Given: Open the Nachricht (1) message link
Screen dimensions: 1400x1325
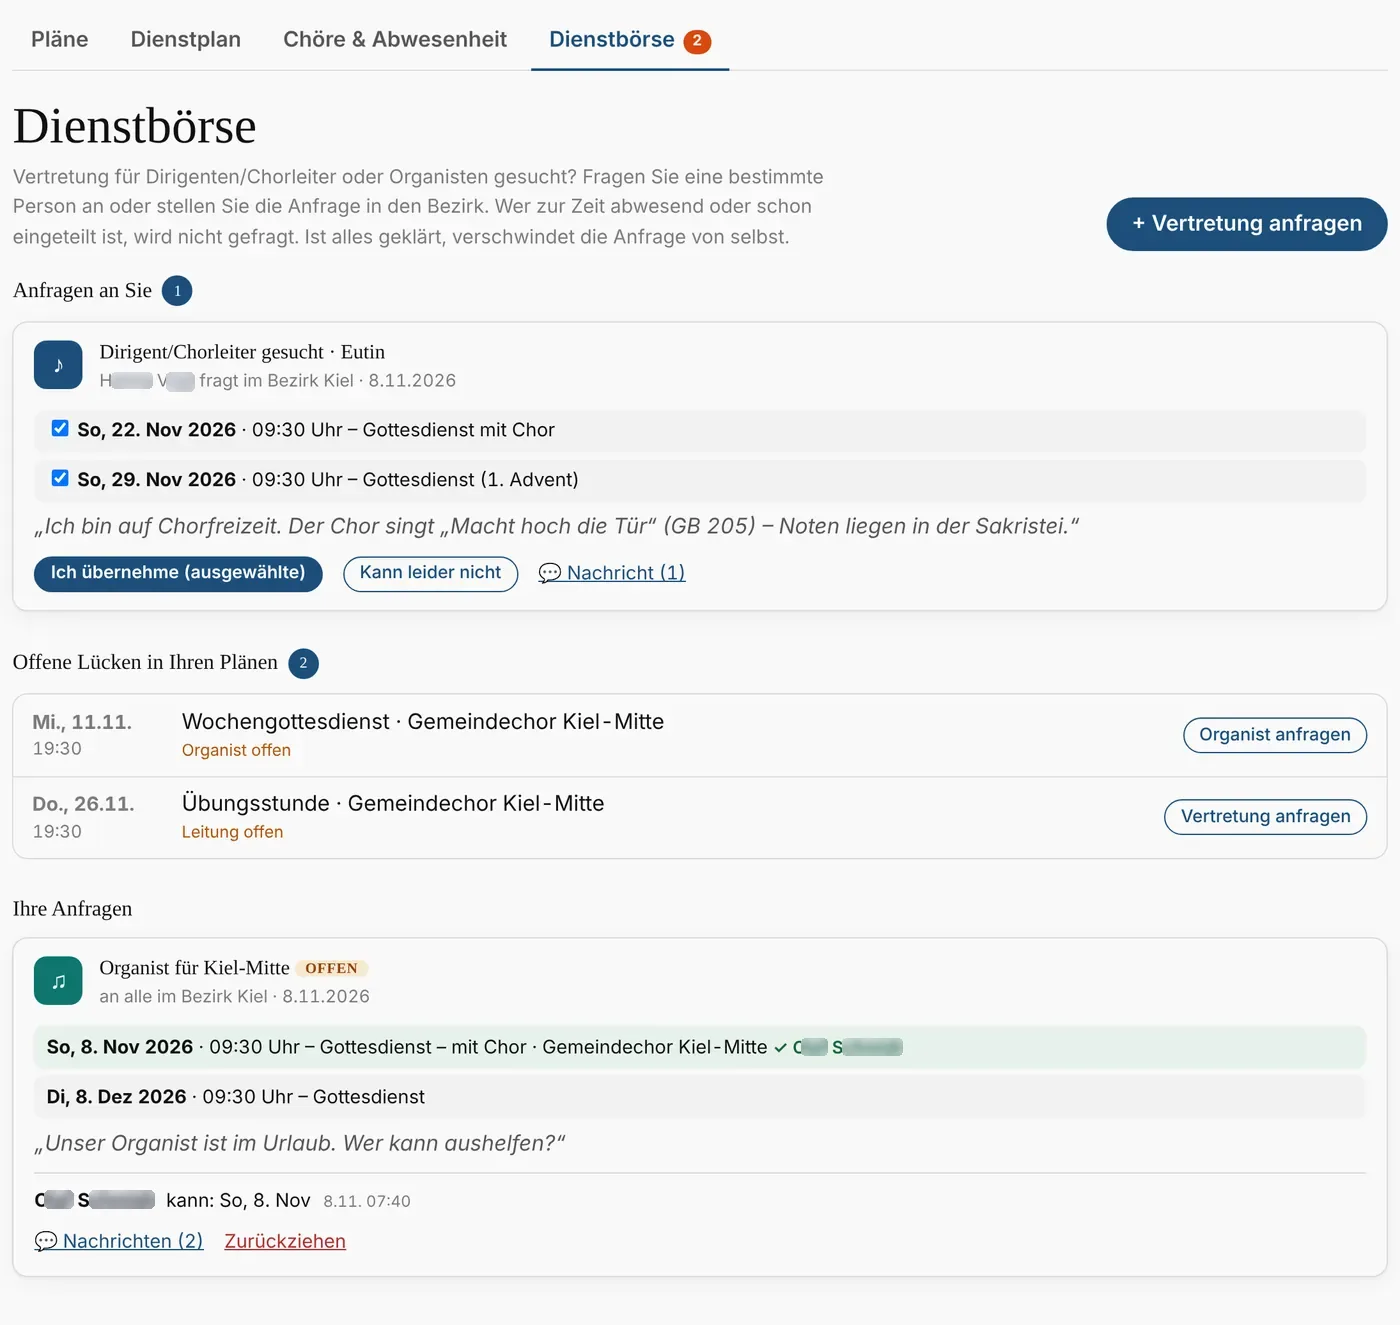Looking at the screenshot, I should [x=612, y=573].
